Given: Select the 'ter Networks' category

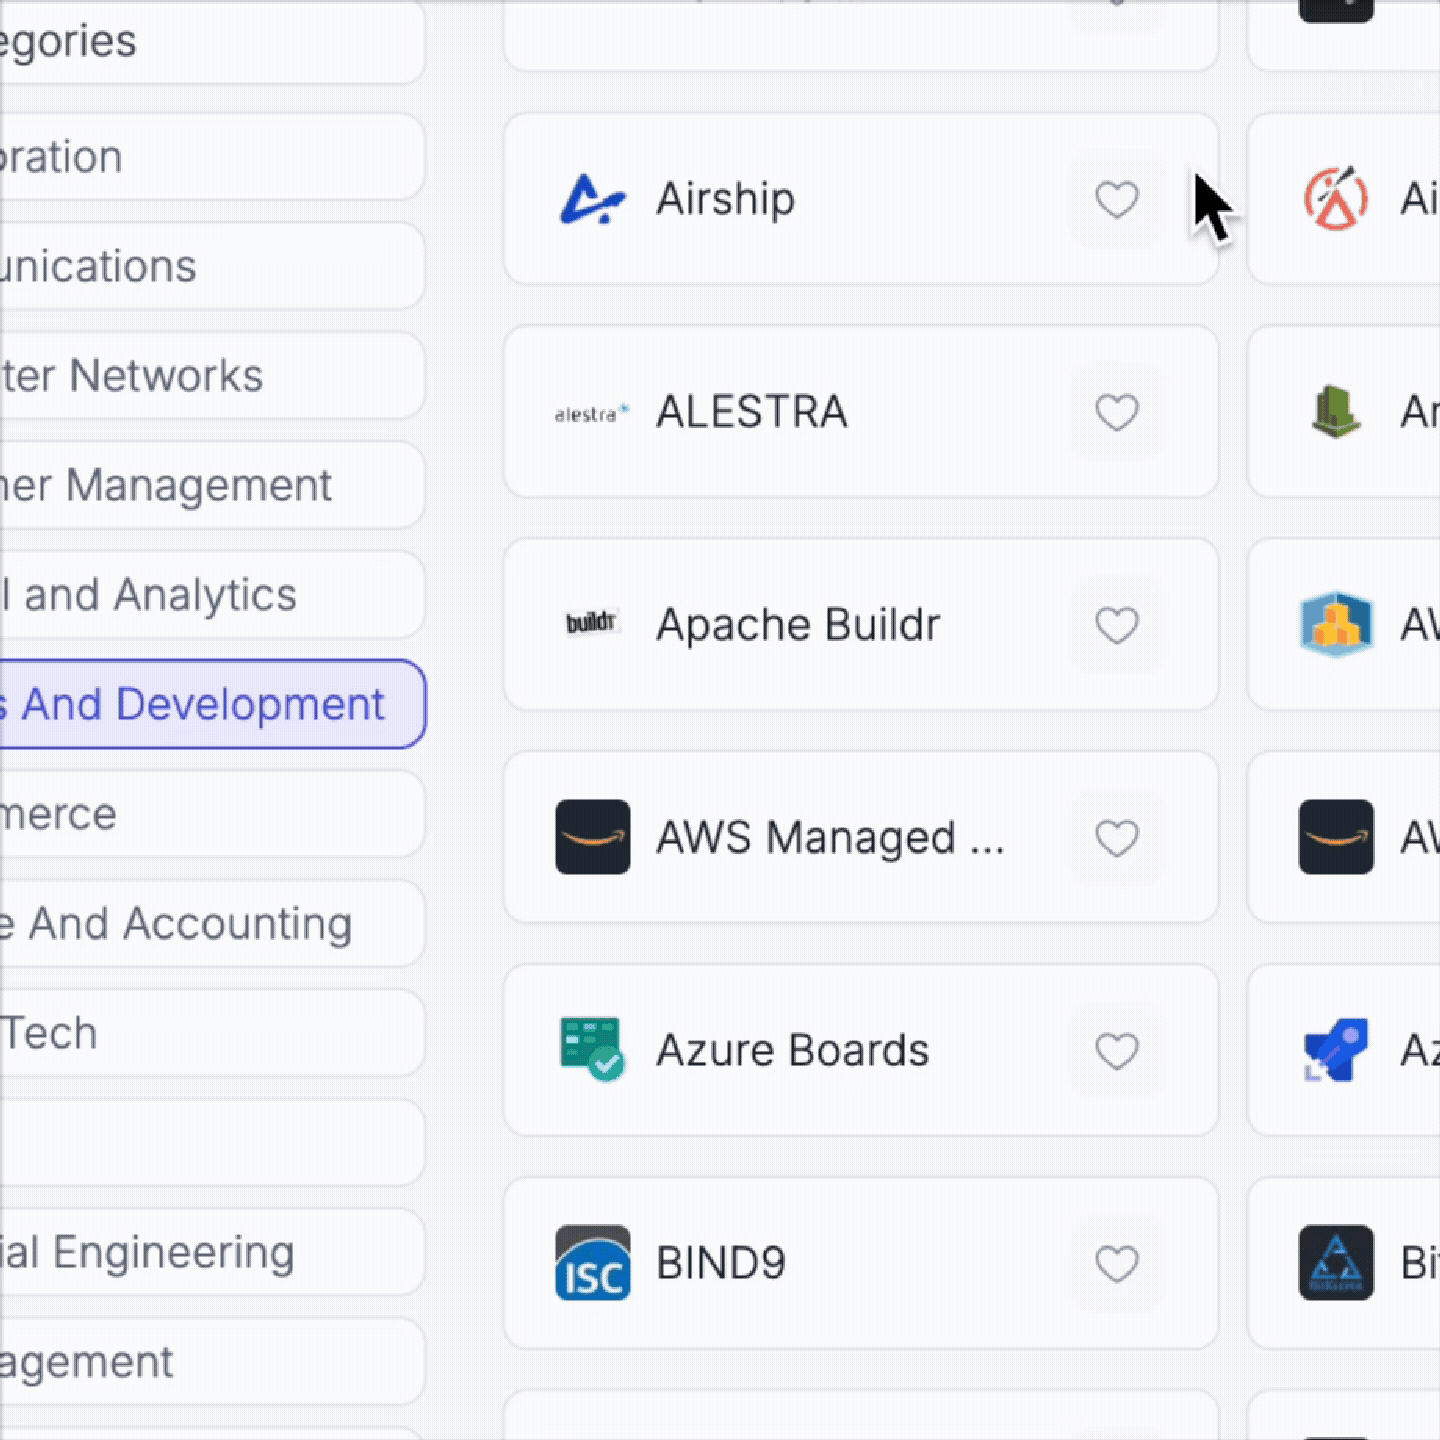Looking at the screenshot, I should (212, 376).
